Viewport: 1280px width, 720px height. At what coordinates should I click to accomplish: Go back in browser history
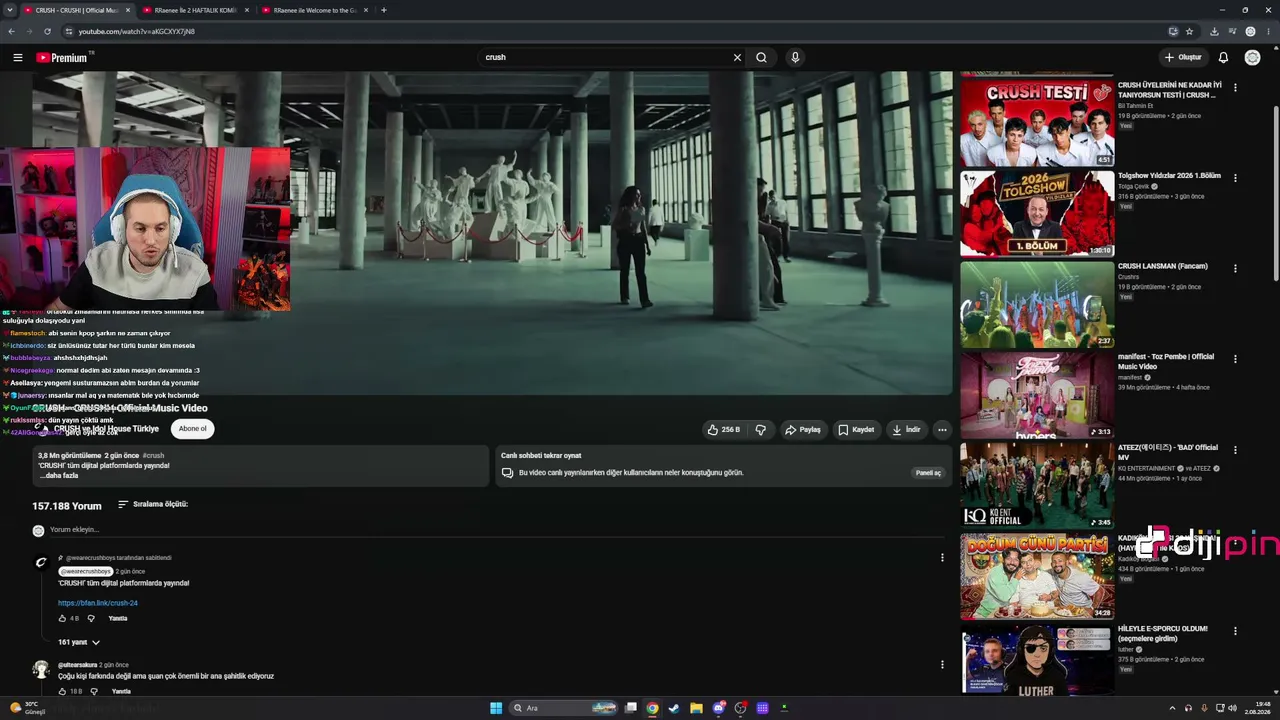point(11,31)
